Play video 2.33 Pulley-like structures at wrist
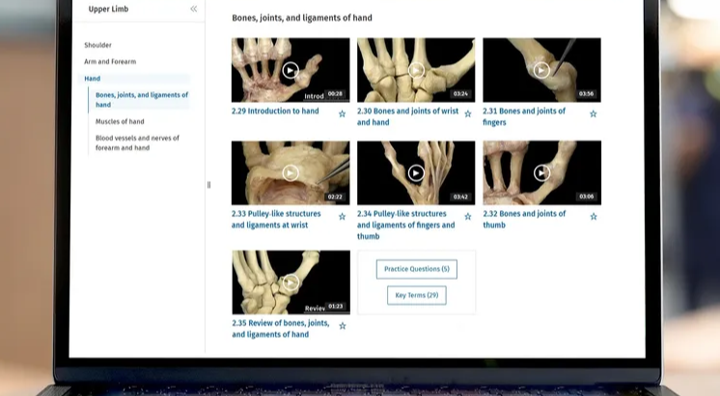This screenshot has width=720, height=396. pos(290,173)
